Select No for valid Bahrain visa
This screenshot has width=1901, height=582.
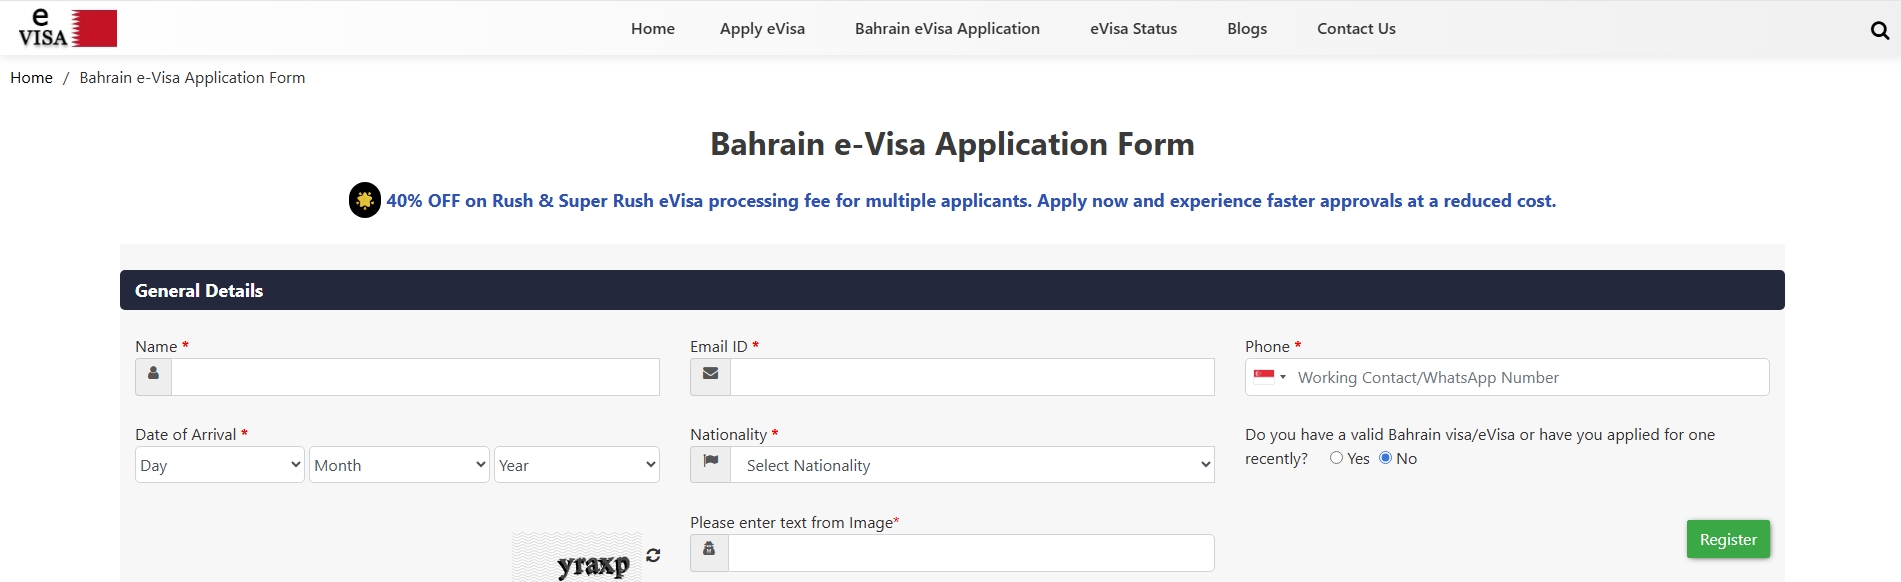[x=1385, y=458]
